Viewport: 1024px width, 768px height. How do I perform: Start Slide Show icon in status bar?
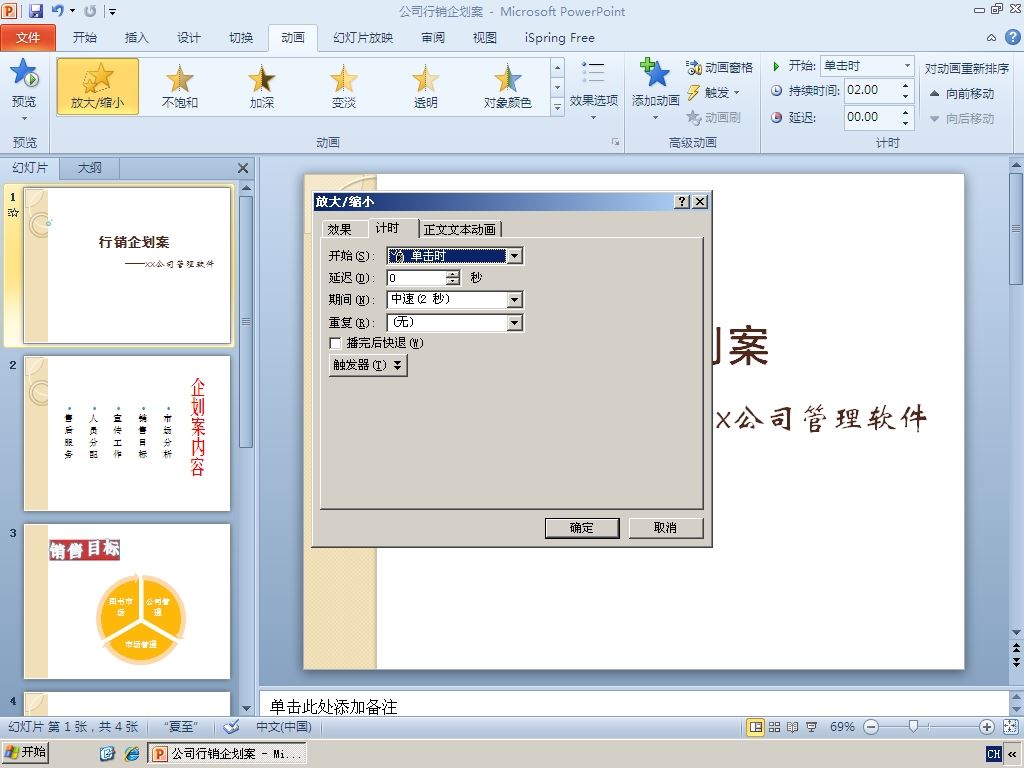coord(812,727)
